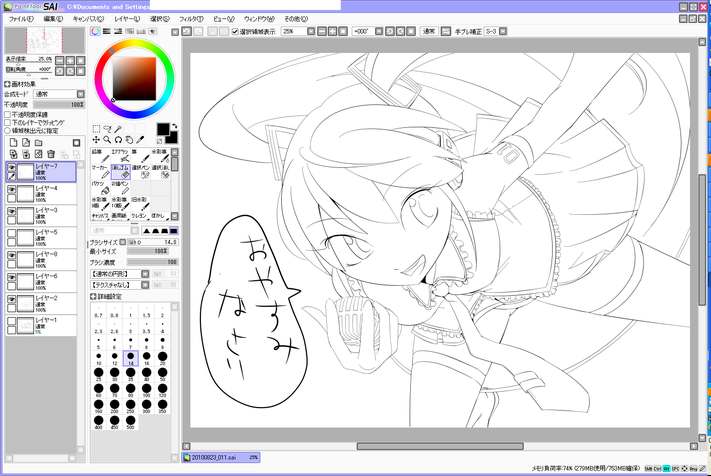Image resolution: width=711 pixels, height=476 pixels.
Task: Choose the Bucket (バケツ) fill tool
Action: [x=101, y=188]
